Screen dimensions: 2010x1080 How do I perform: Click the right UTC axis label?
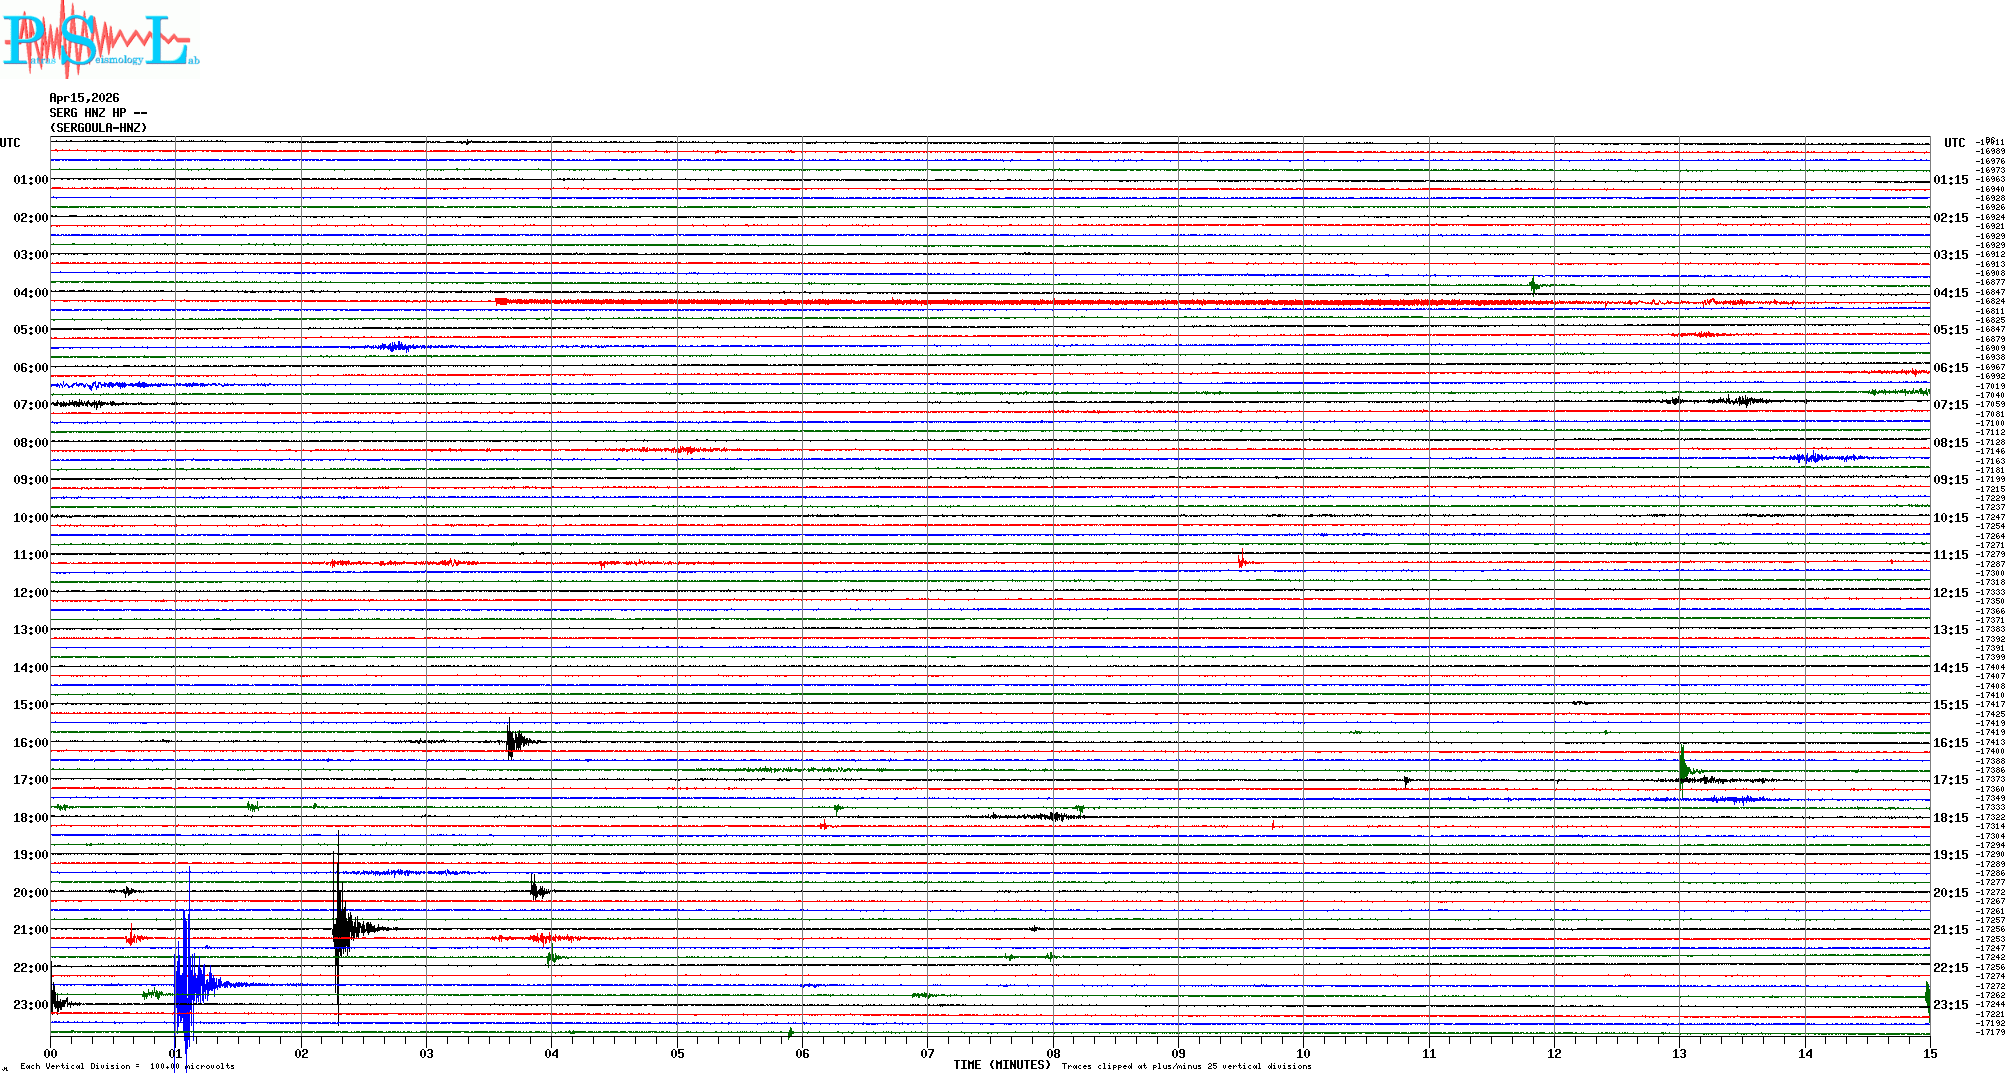[1954, 143]
